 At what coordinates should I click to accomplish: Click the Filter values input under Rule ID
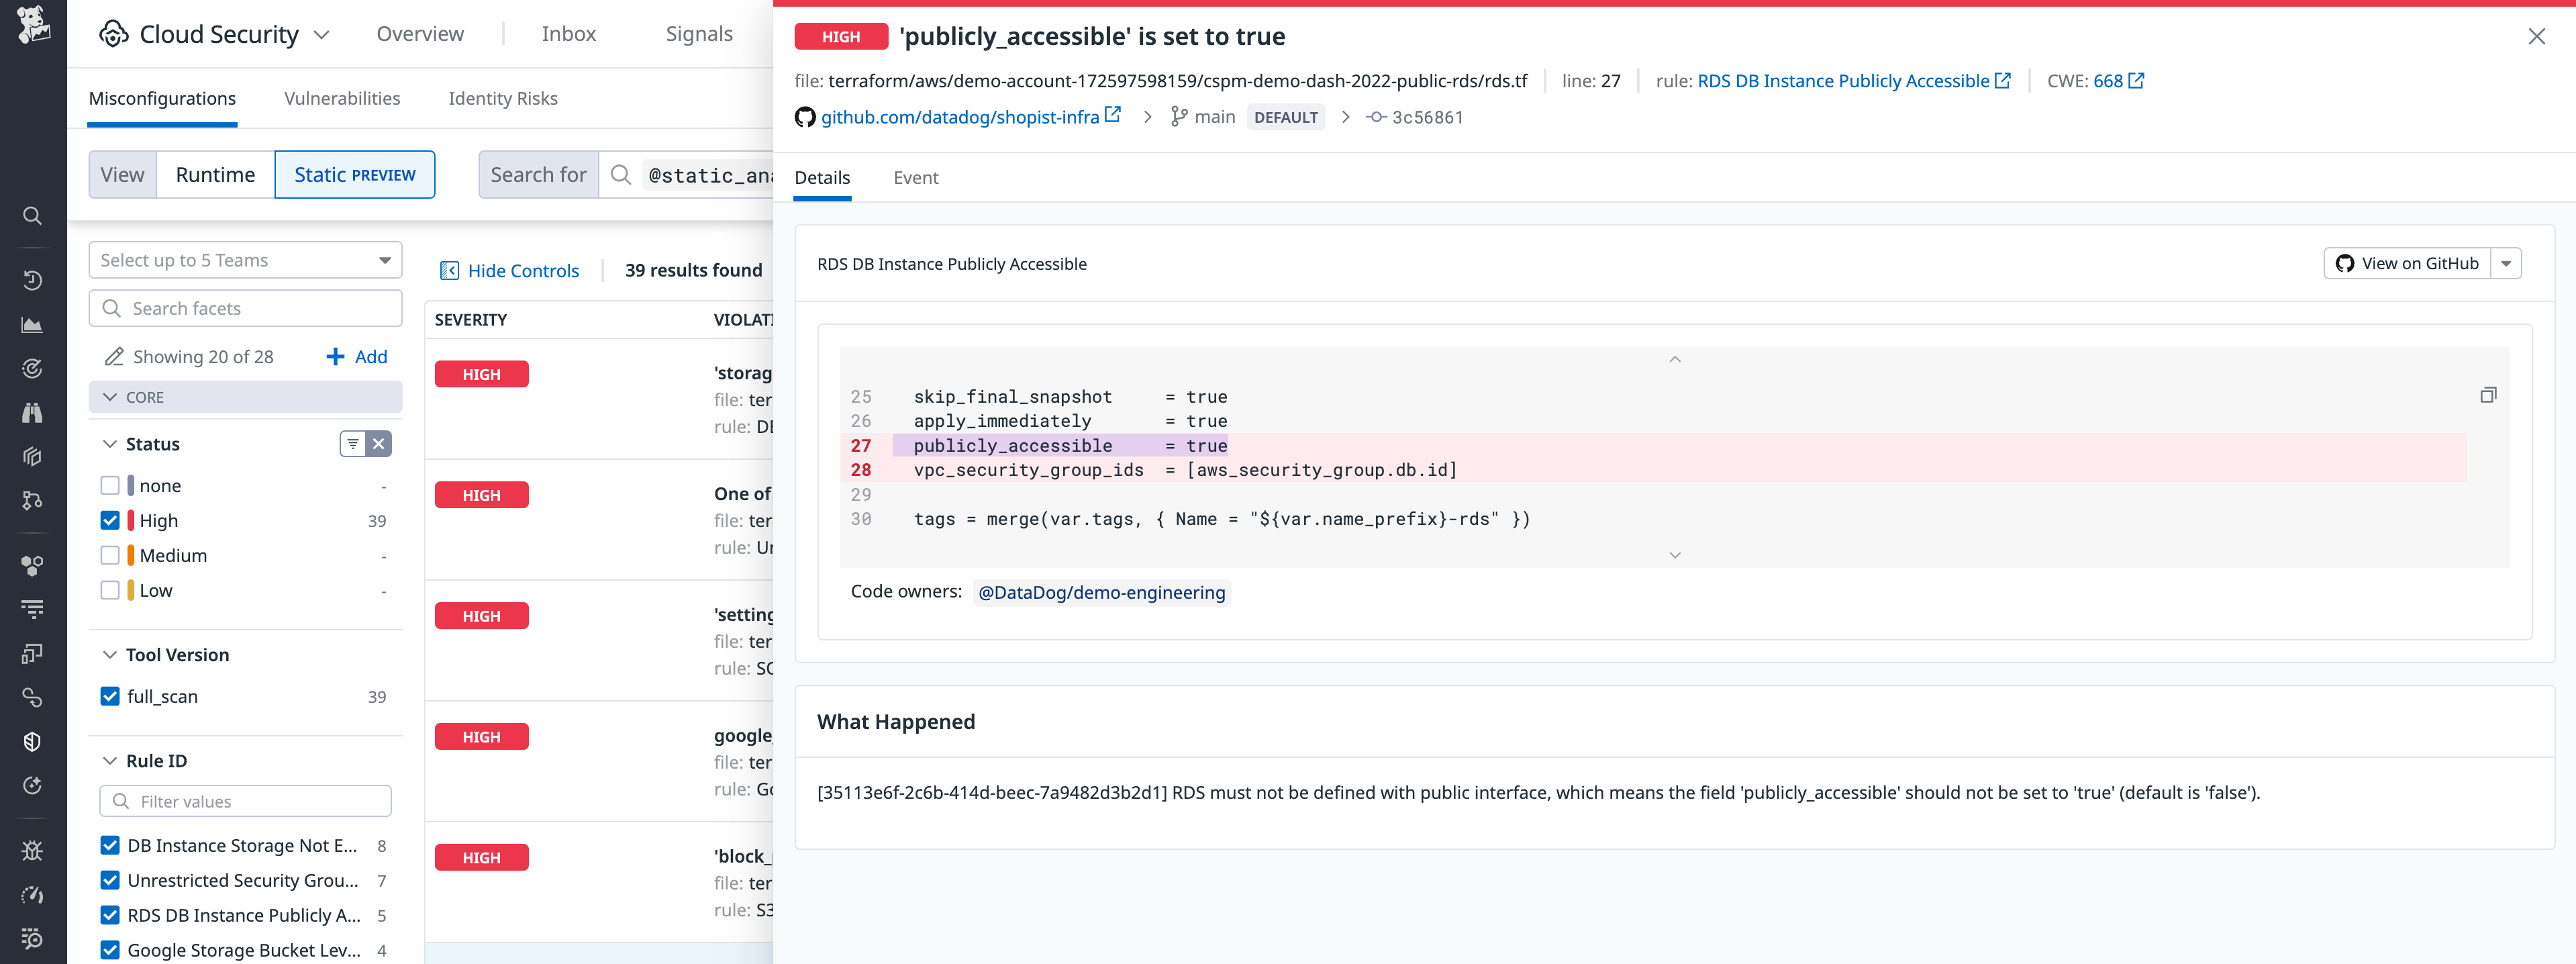coord(245,801)
